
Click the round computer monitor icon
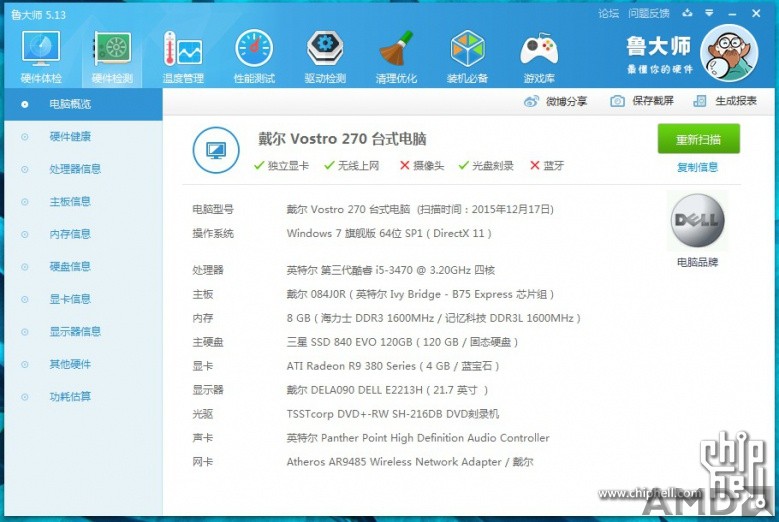coord(216,150)
